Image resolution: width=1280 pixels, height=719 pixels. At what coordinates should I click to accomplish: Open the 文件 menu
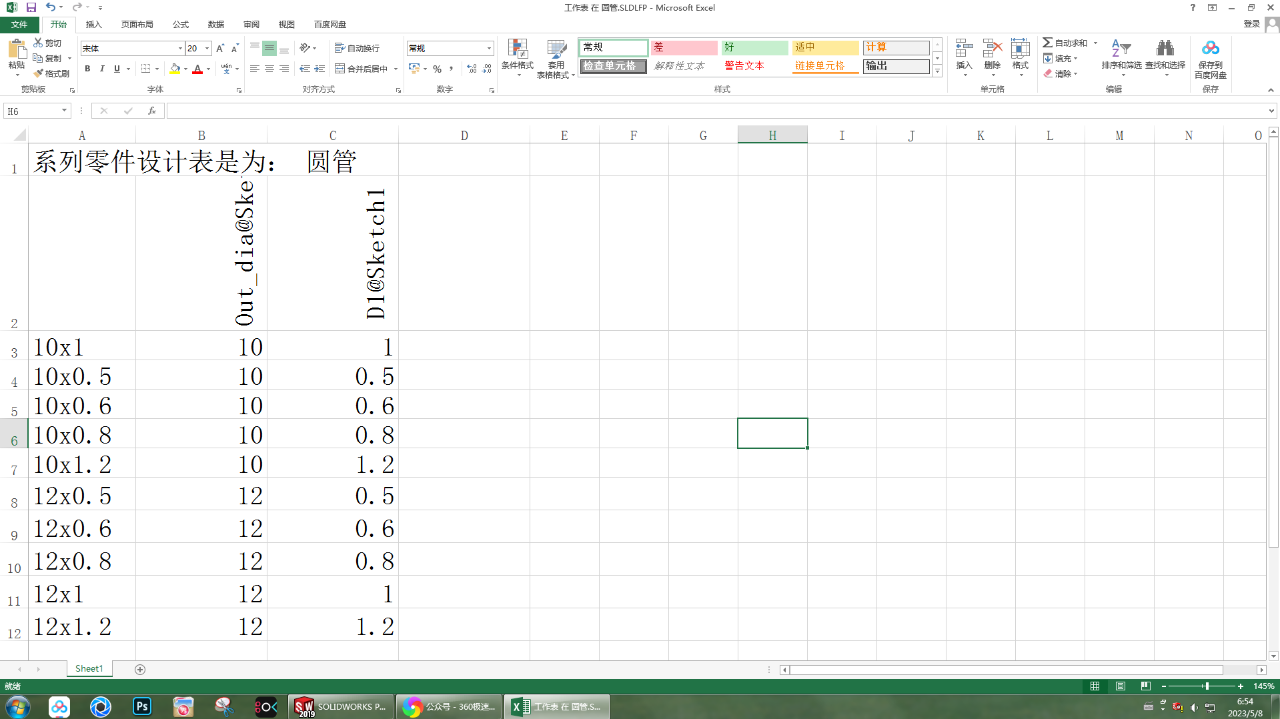coord(19,24)
